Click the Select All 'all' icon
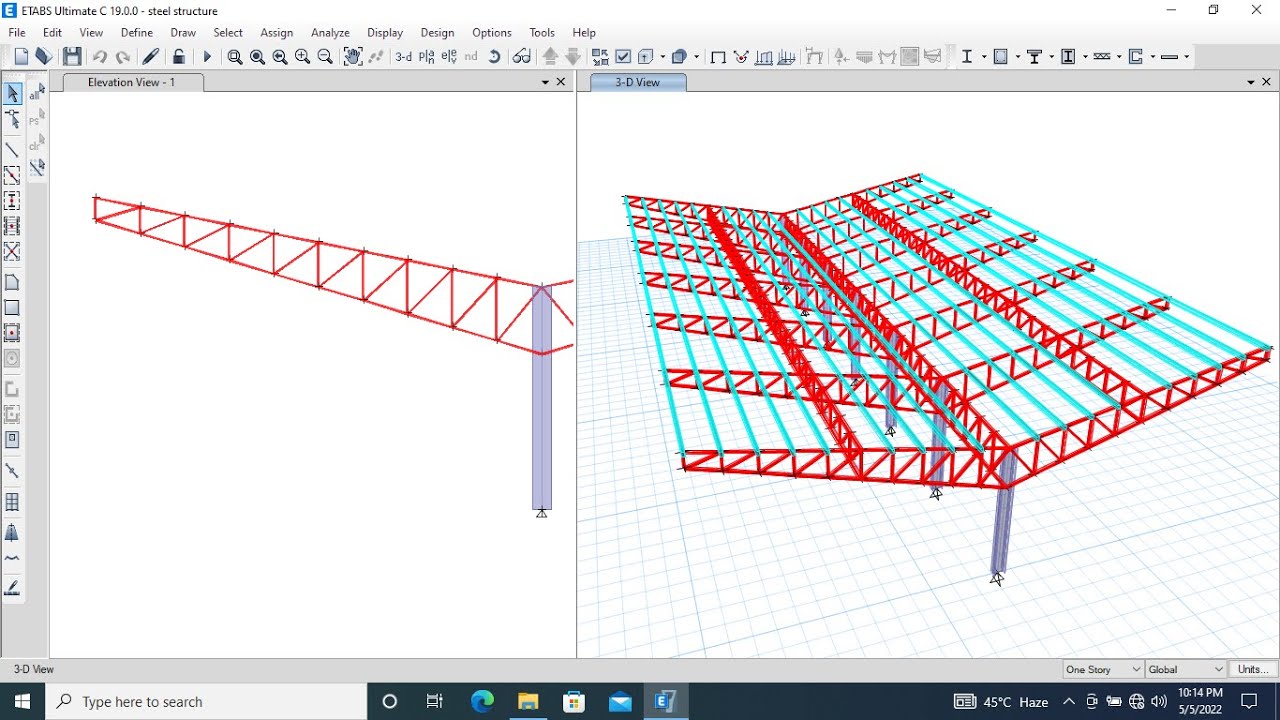Screen dimensions: 1280x720 [37, 94]
